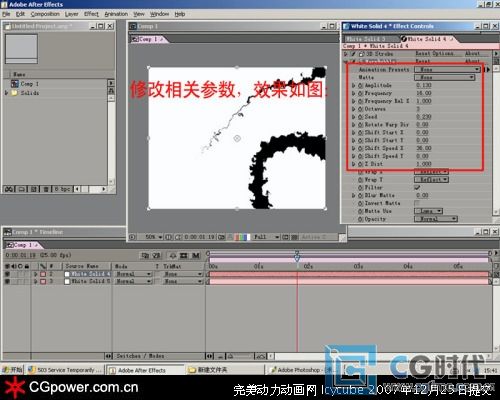The width and height of the screenshot is (500, 400).
Task: Open Wrap Y Reflect dropdown
Action: (x=431, y=180)
